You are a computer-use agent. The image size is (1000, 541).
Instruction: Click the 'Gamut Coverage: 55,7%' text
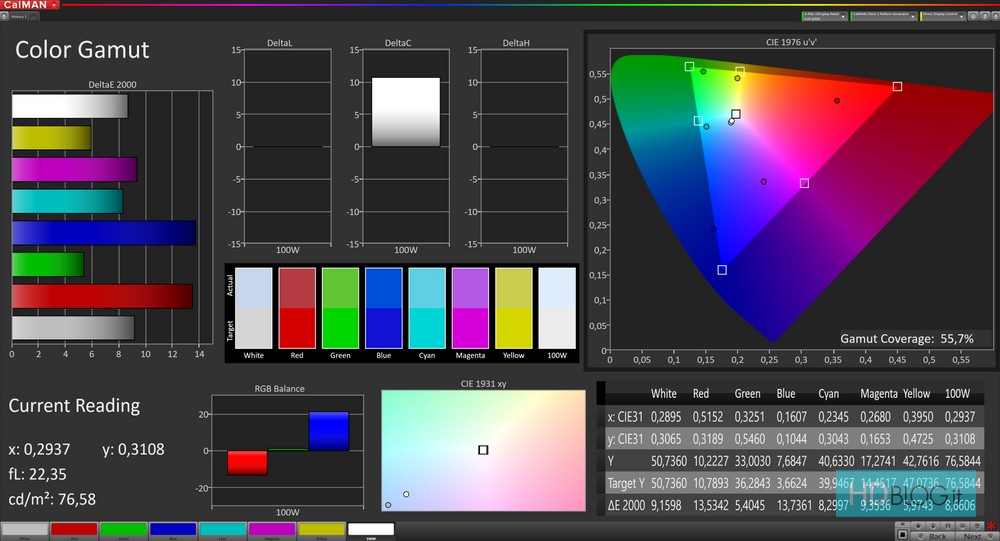[x=907, y=339]
